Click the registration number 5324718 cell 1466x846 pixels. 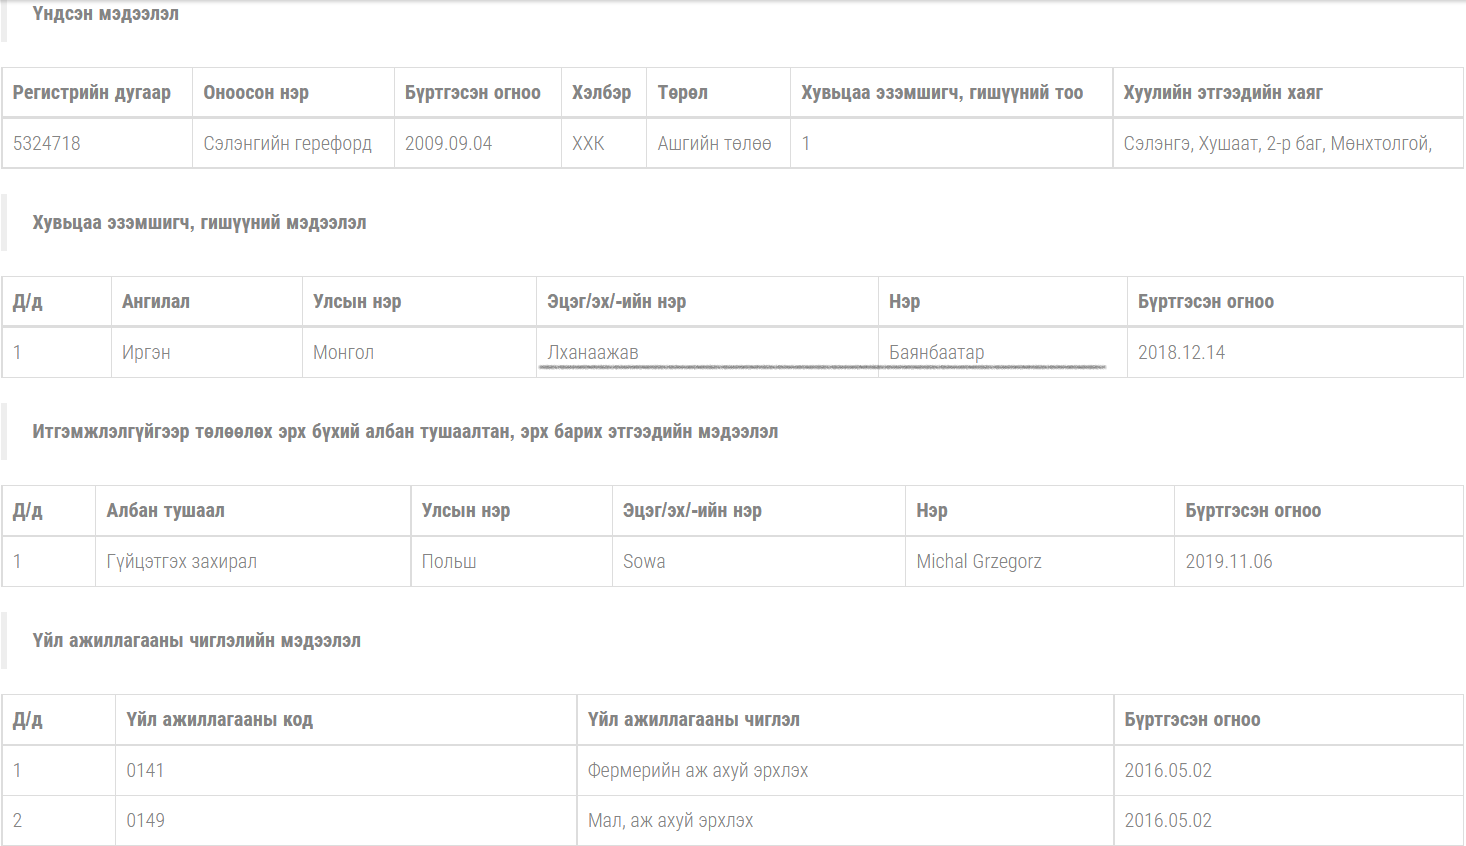pos(47,143)
